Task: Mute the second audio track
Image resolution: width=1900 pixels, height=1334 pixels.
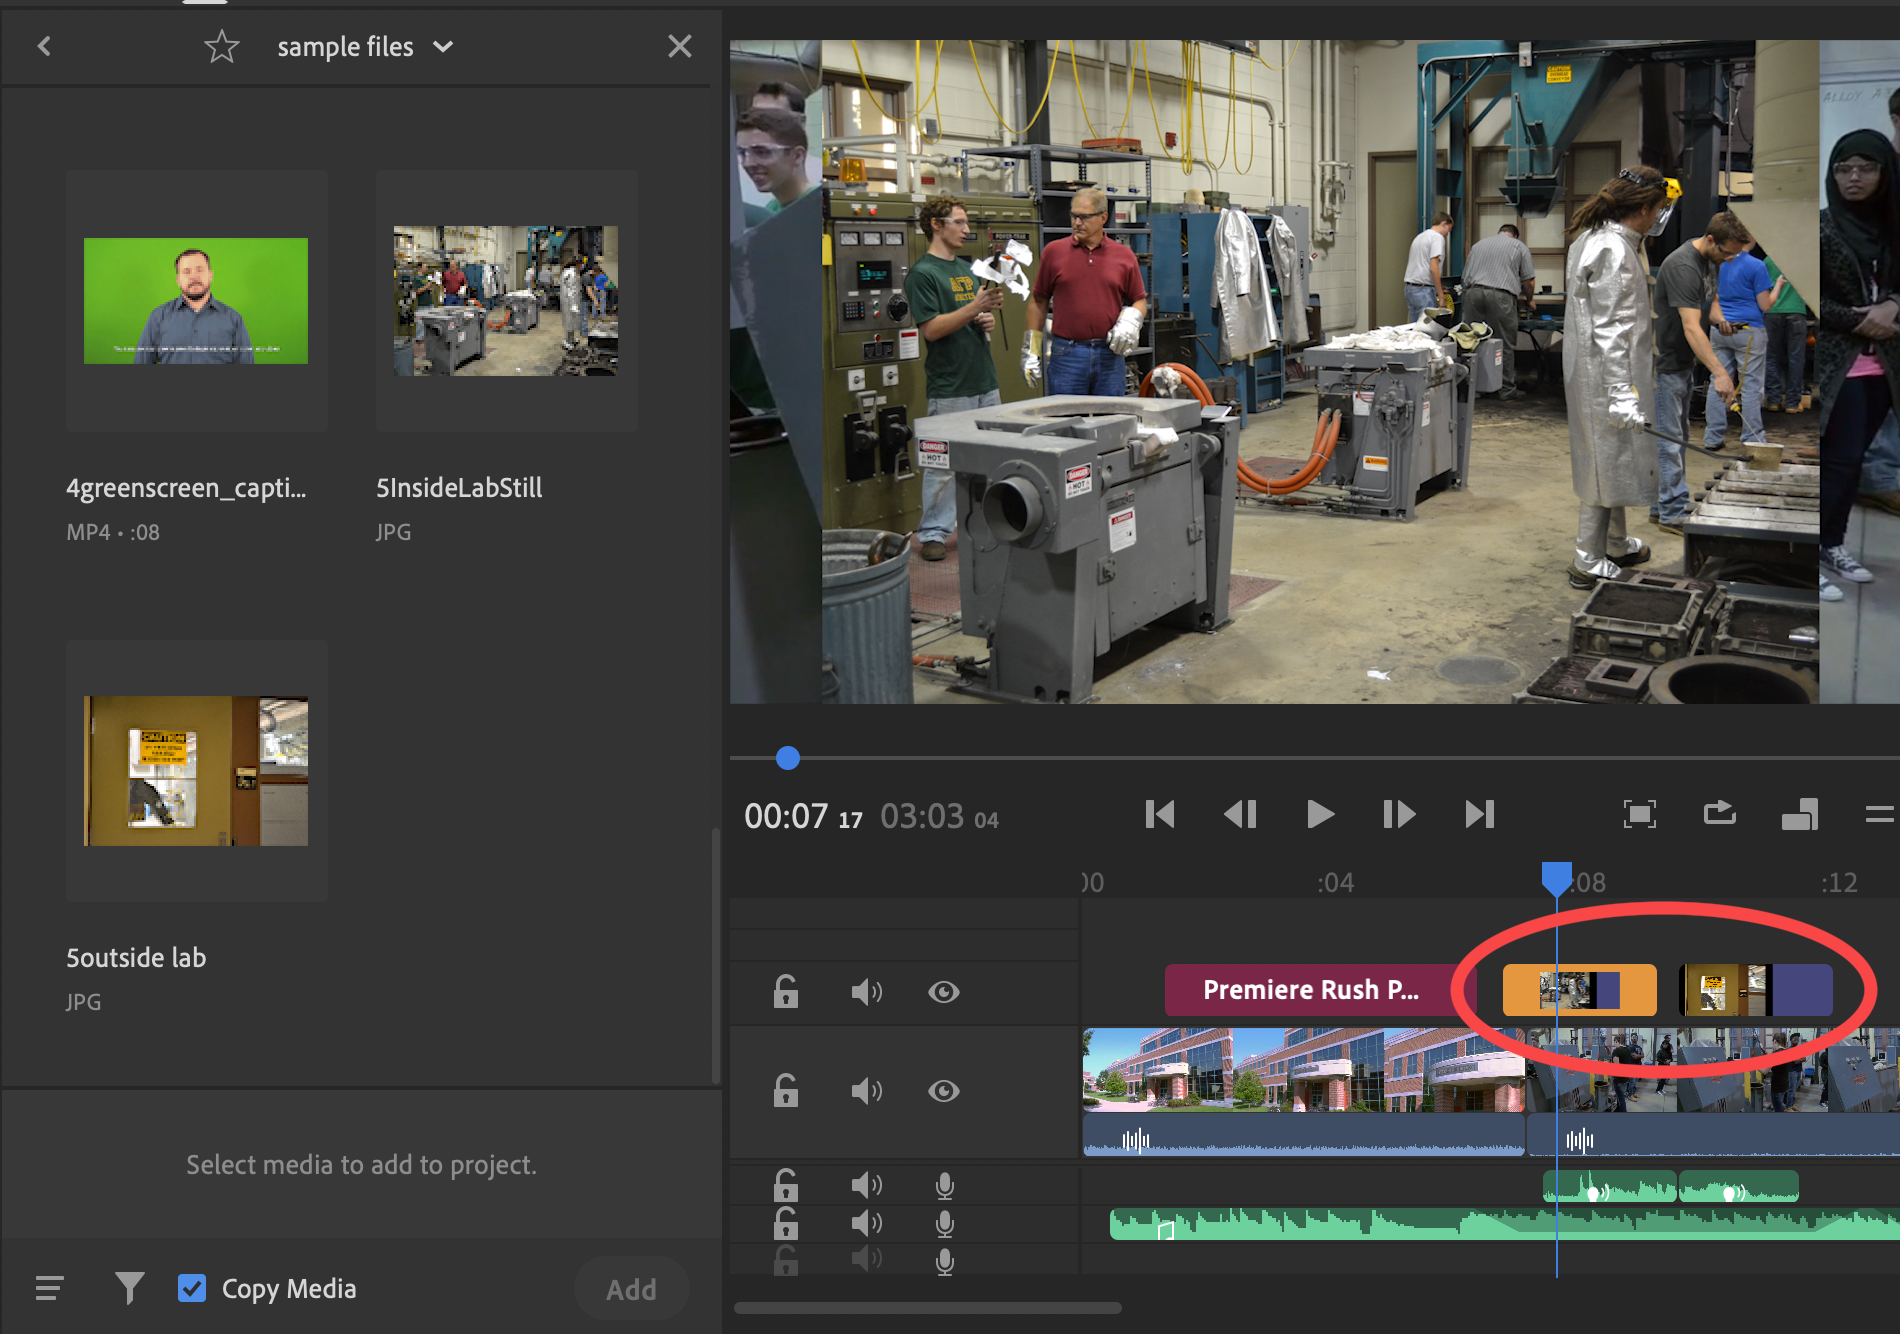Action: [866, 1223]
